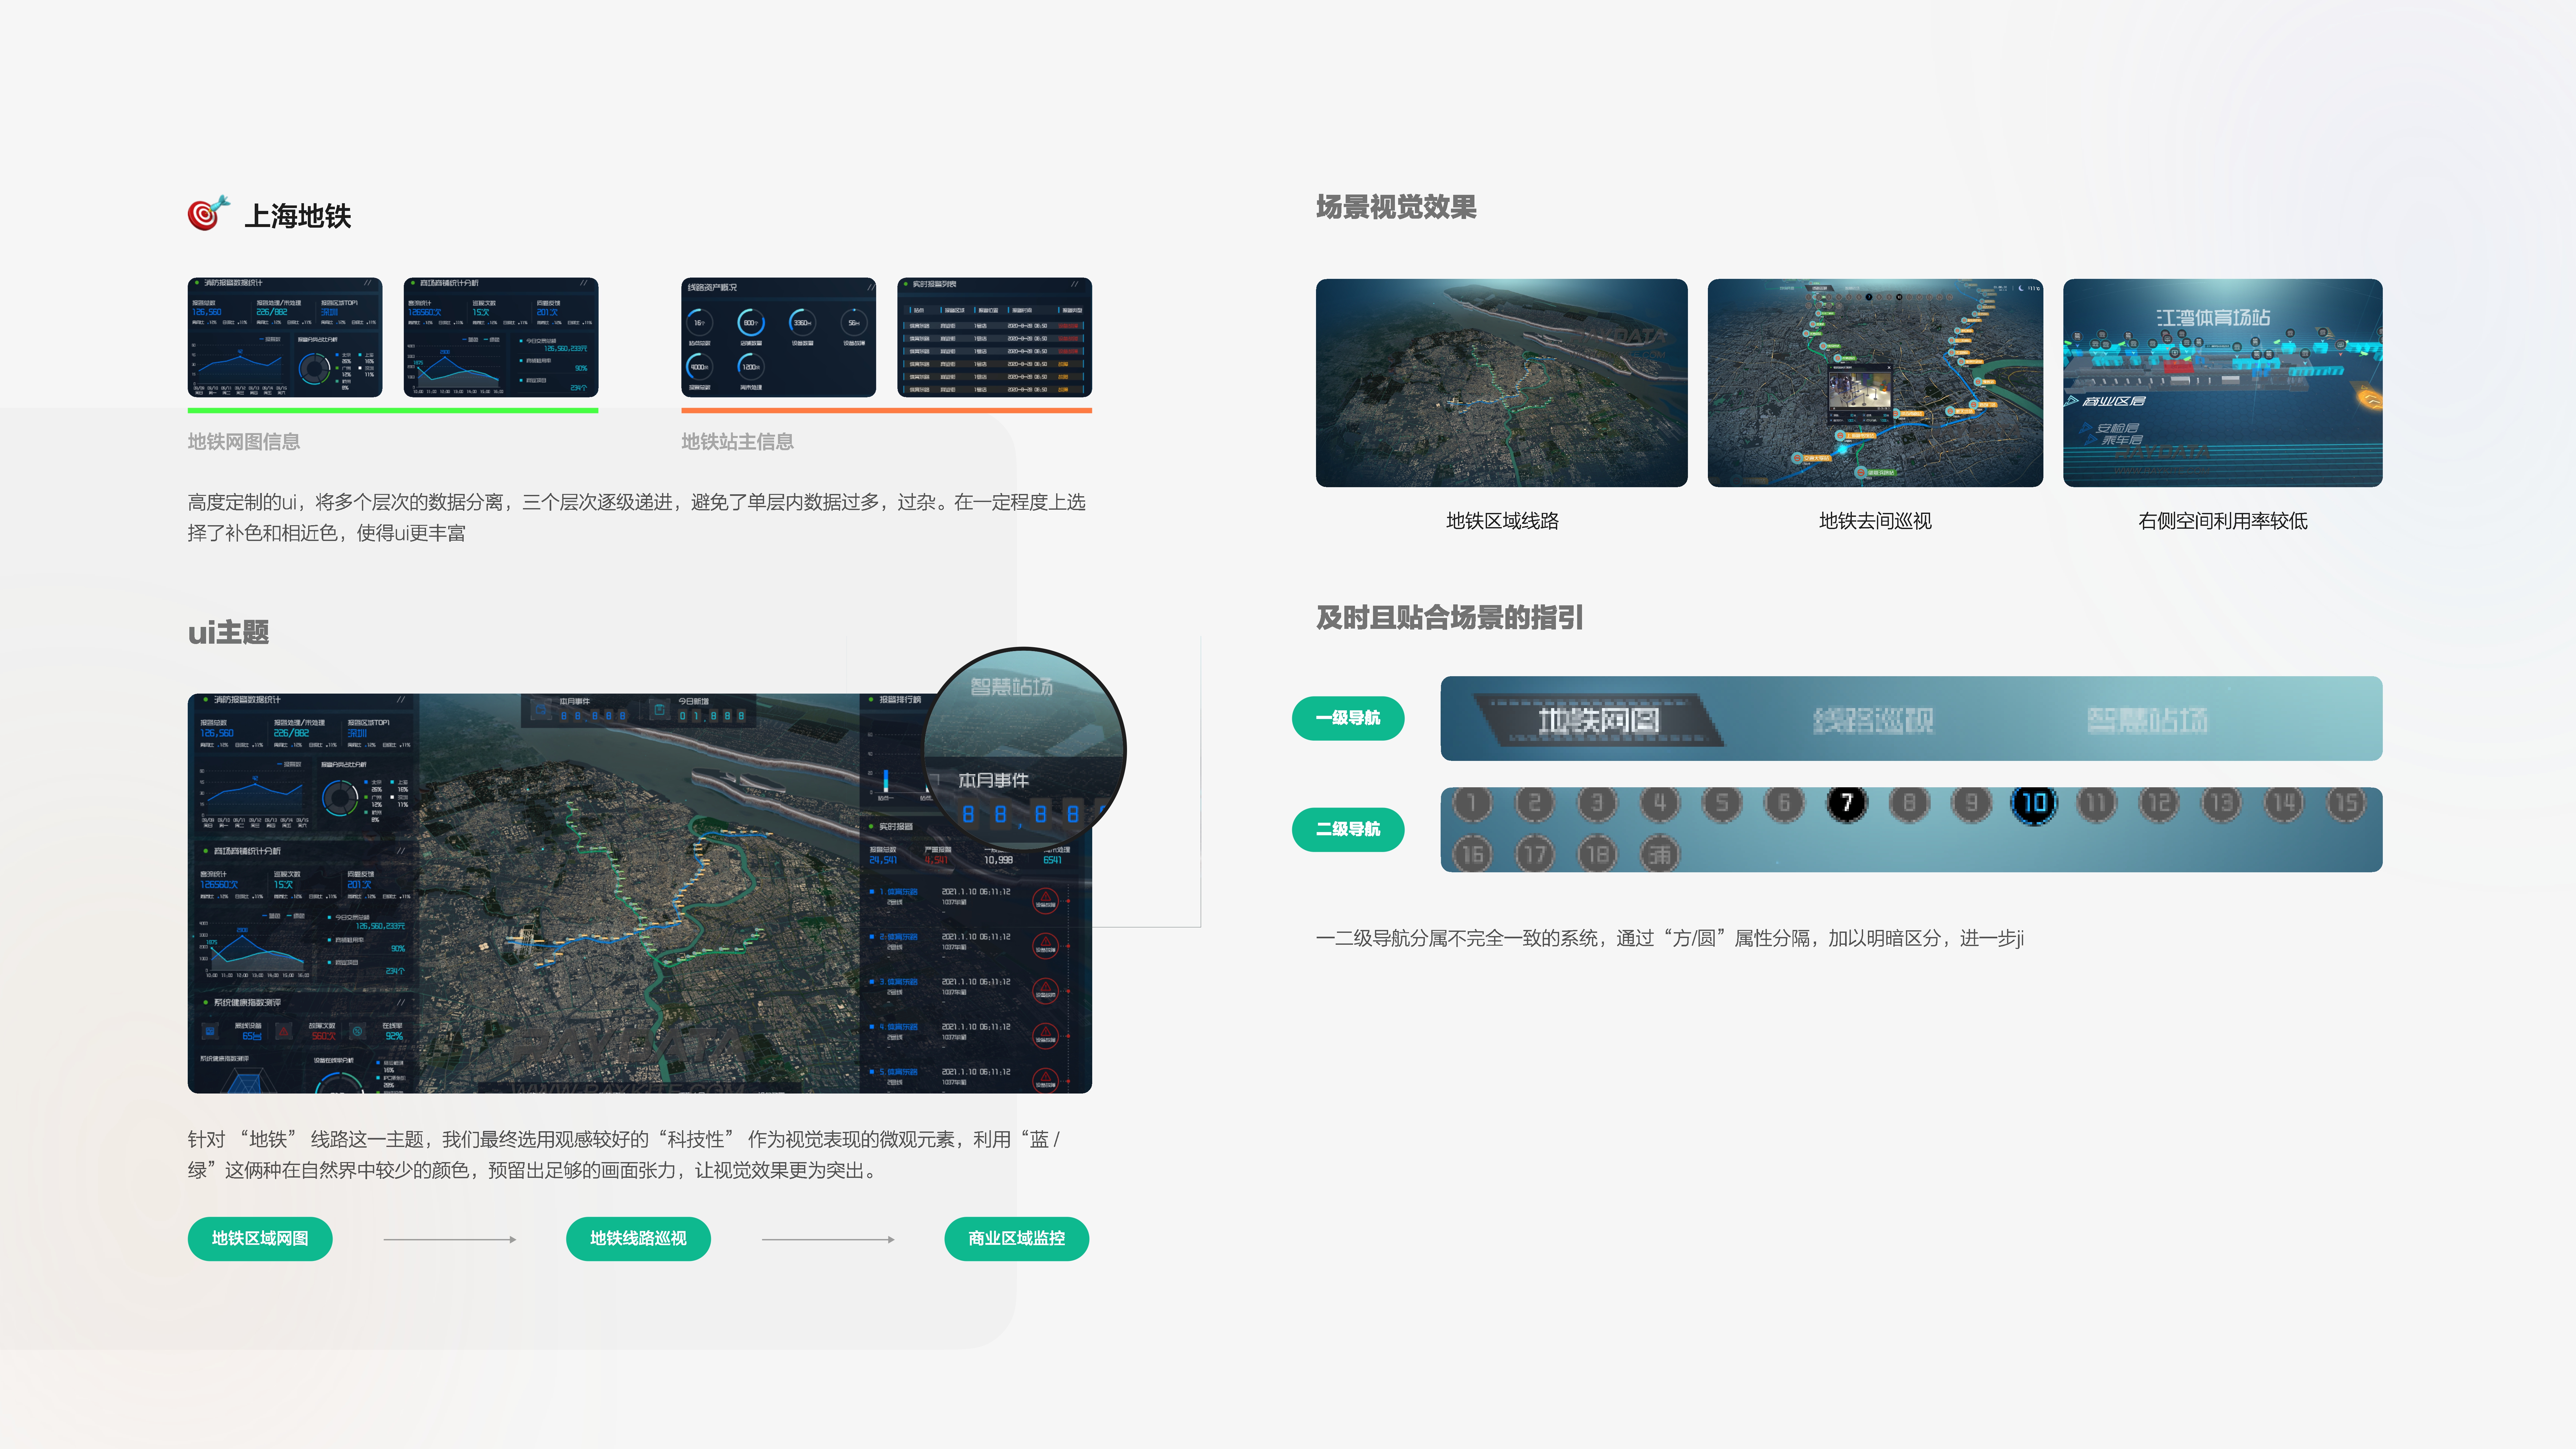This screenshot has height=1449, width=2576.
Task: Open the 消防报警数据统计 top thumbnail
Action: click(x=285, y=337)
